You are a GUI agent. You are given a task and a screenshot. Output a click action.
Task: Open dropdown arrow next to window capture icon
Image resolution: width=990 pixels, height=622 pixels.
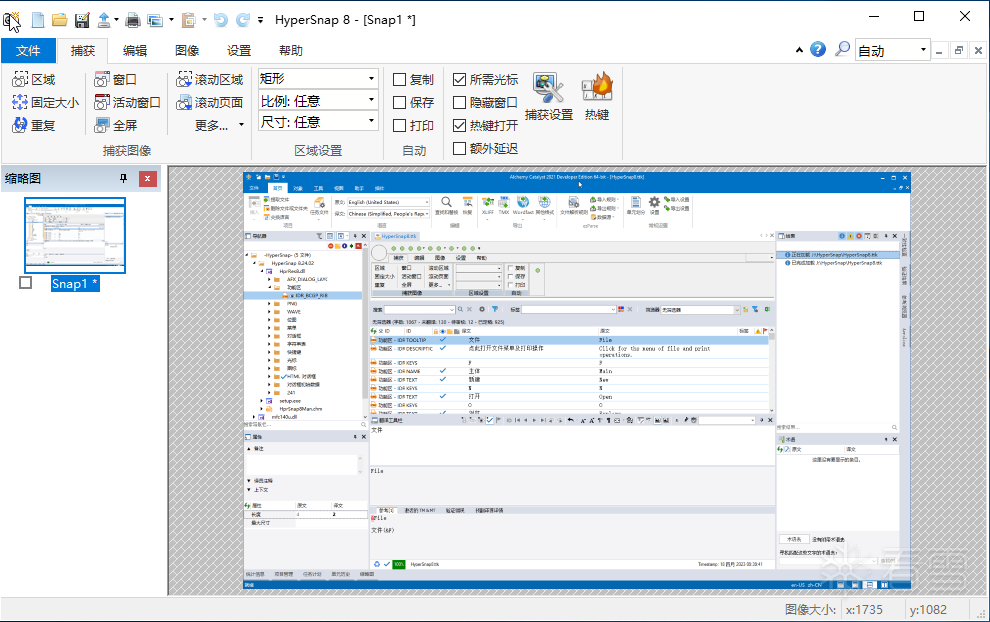coord(171,20)
